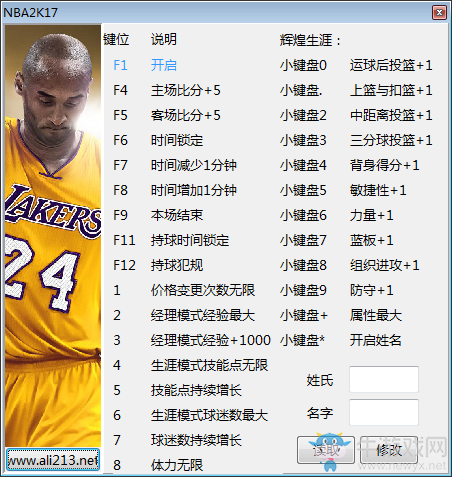Click the 敏捷性+1 entry

point(378,190)
